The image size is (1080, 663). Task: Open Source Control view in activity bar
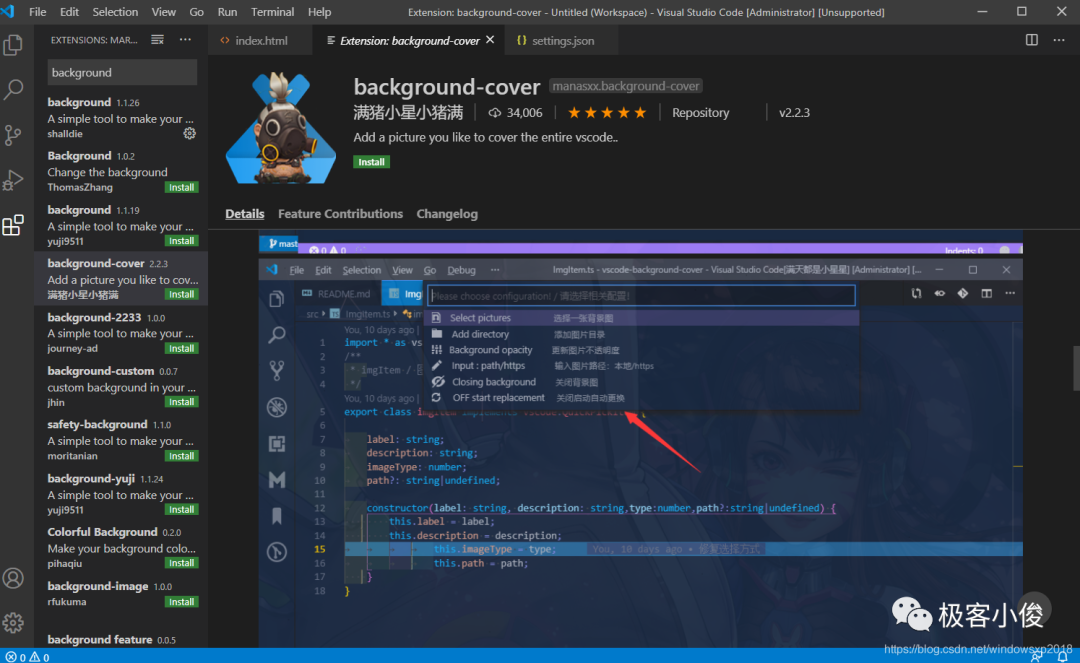tap(13, 135)
